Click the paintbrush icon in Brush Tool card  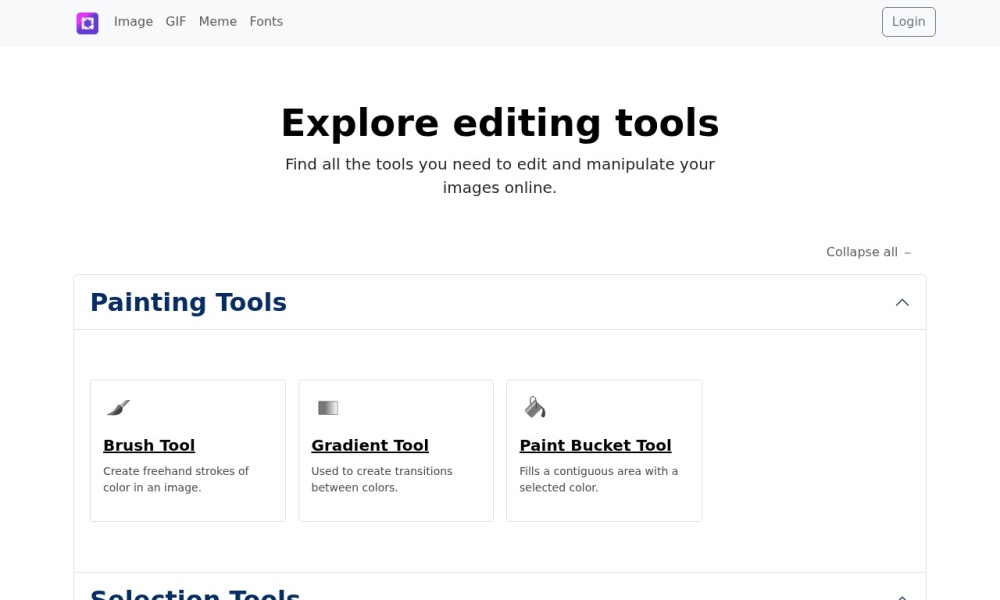click(x=118, y=407)
